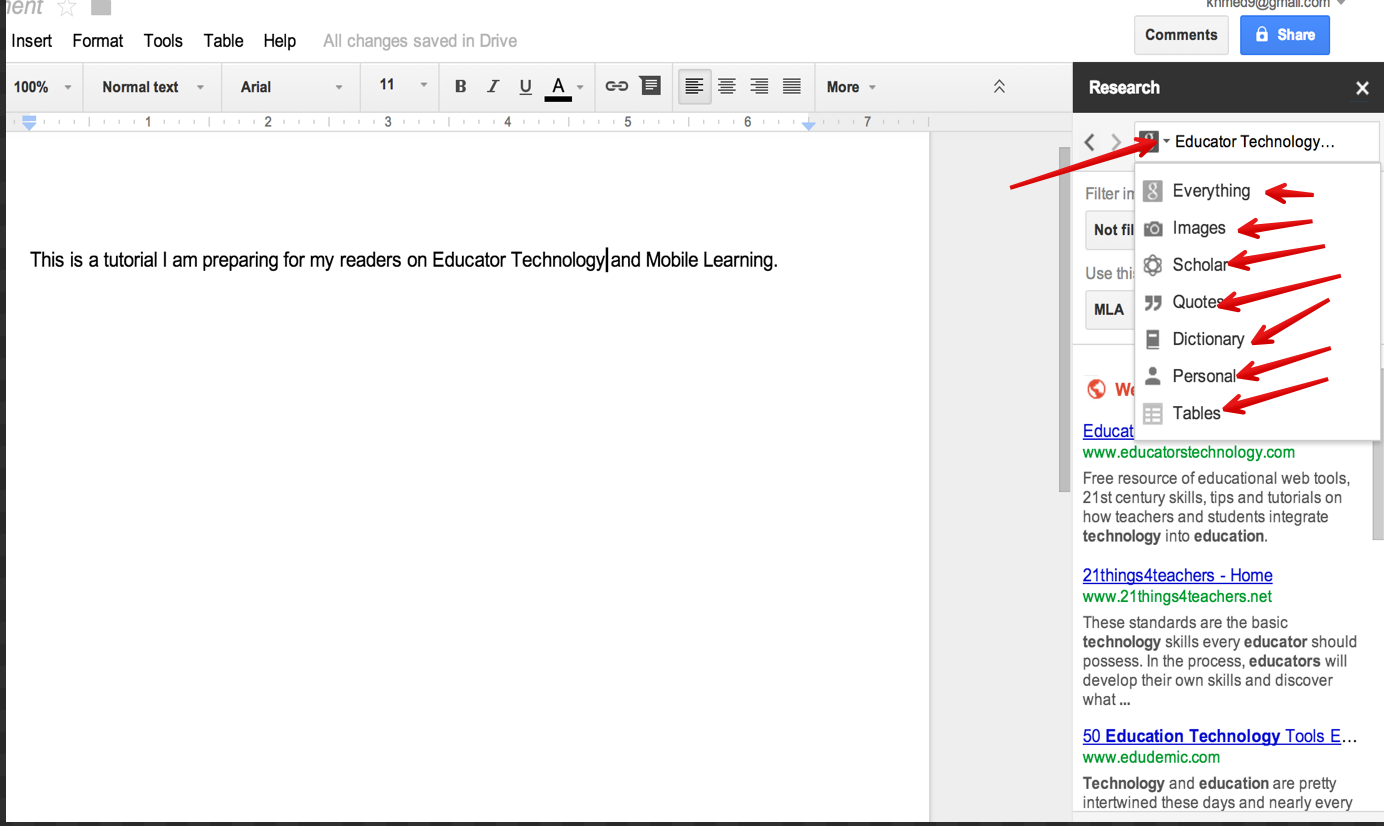Viewport: 1384px width, 826px height.
Task: Select left alignment
Action: (x=694, y=87)
